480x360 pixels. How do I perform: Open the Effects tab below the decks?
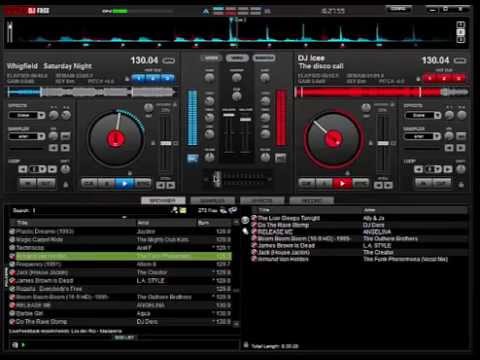coord(262,201)
